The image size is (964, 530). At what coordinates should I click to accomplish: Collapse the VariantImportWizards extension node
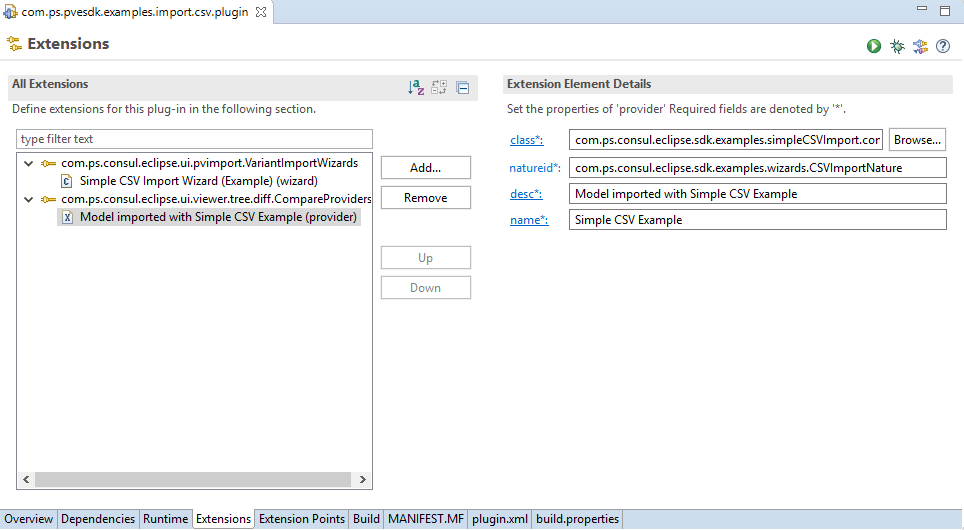tap(27, 164)
